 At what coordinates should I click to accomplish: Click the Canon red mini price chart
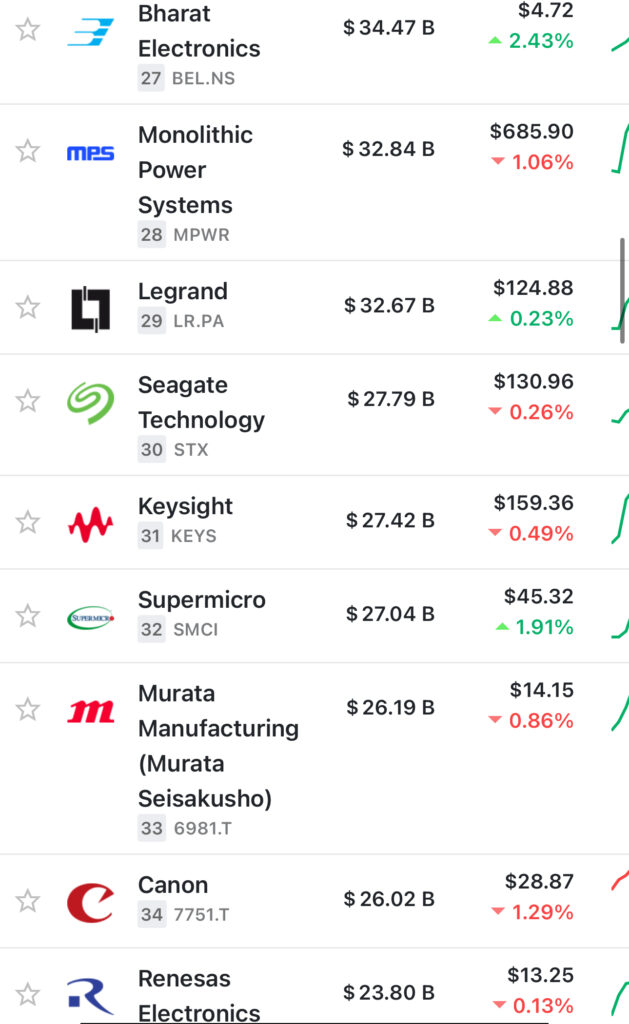[x=620, y=881]
